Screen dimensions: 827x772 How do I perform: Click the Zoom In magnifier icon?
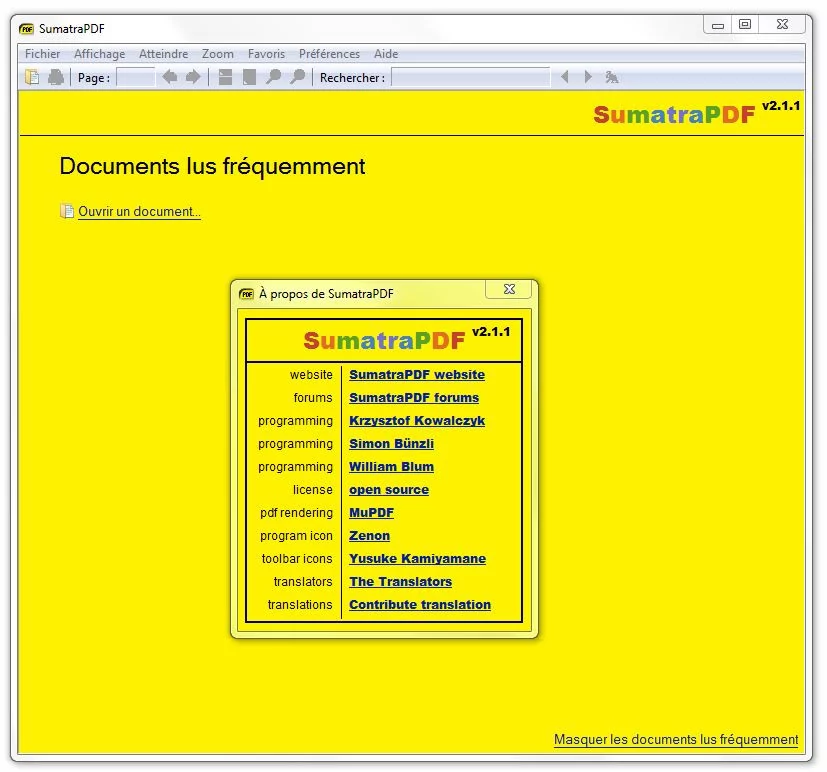click(297, 77)
